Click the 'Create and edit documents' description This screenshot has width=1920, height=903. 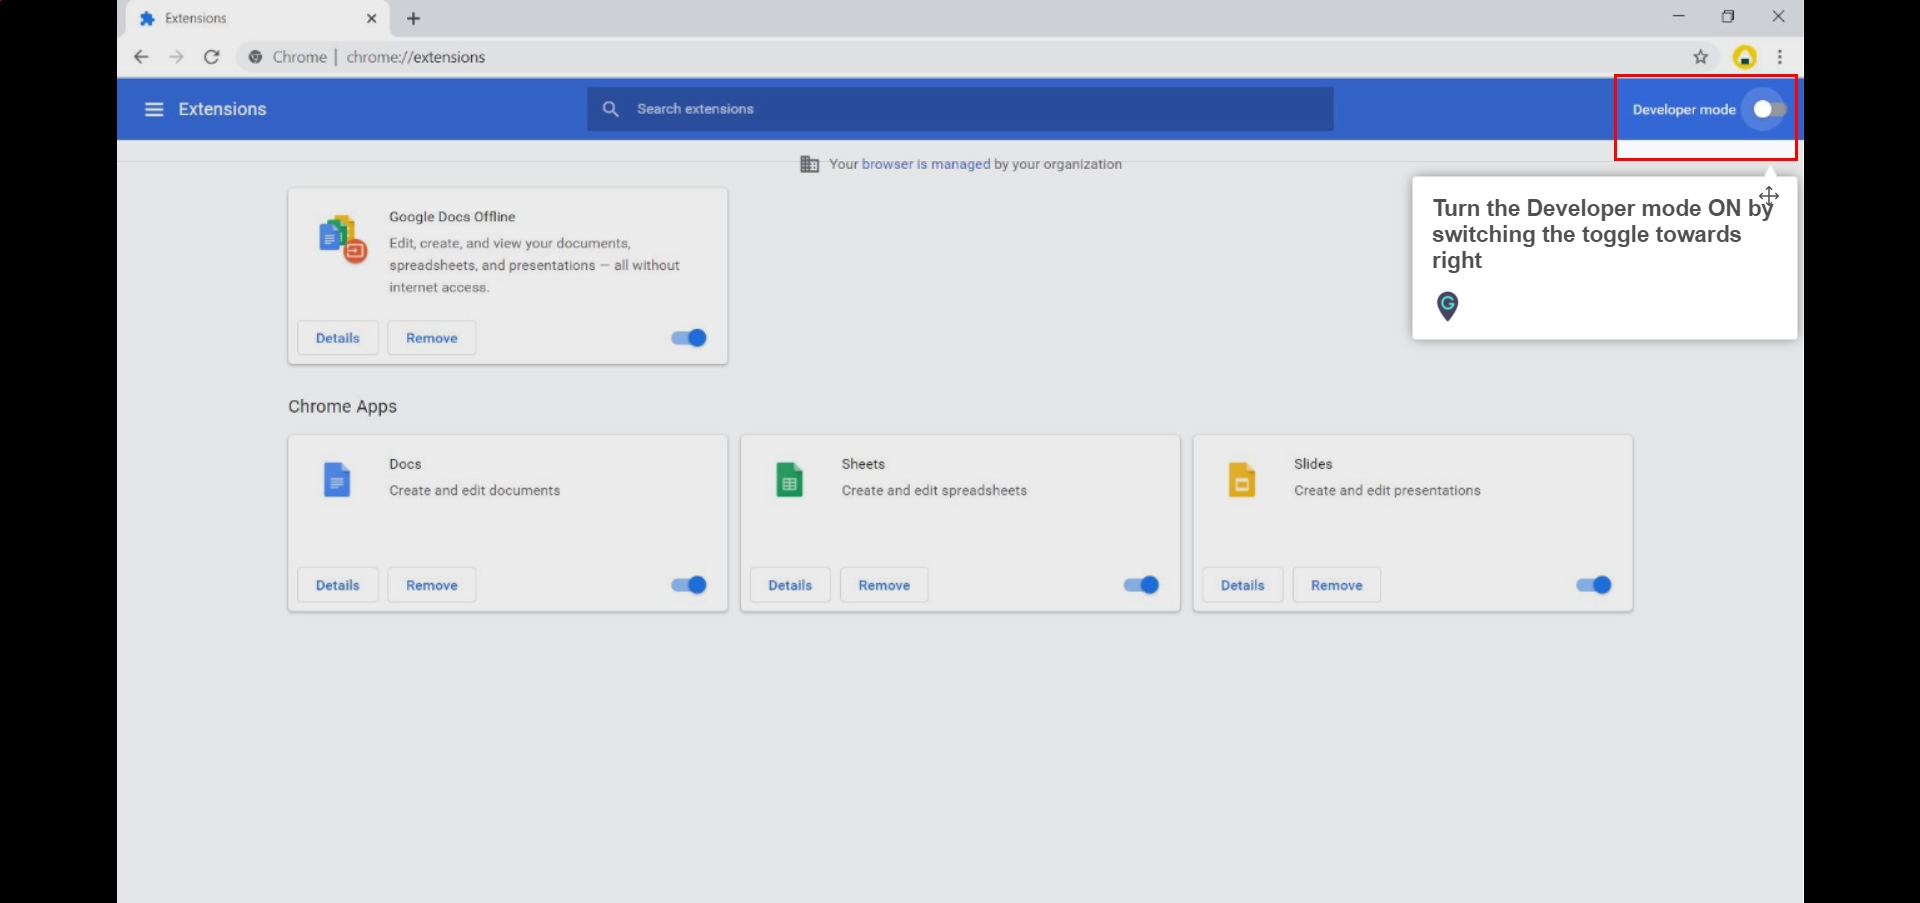click(475, 490)
